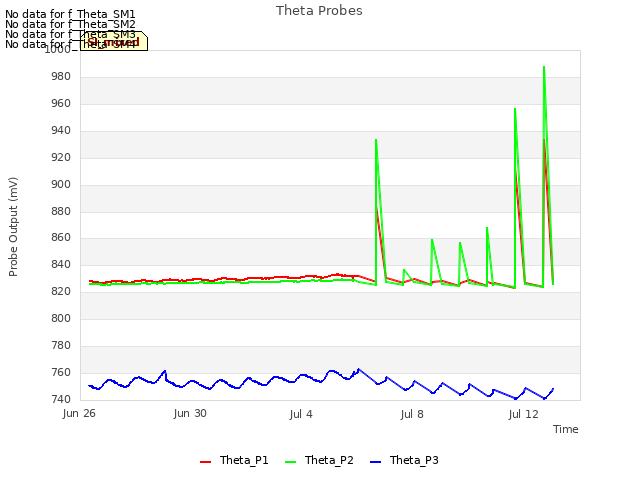Click the first green spike peak near 934
This screenshot has height=480, width=640.
[x=376, y=140]
